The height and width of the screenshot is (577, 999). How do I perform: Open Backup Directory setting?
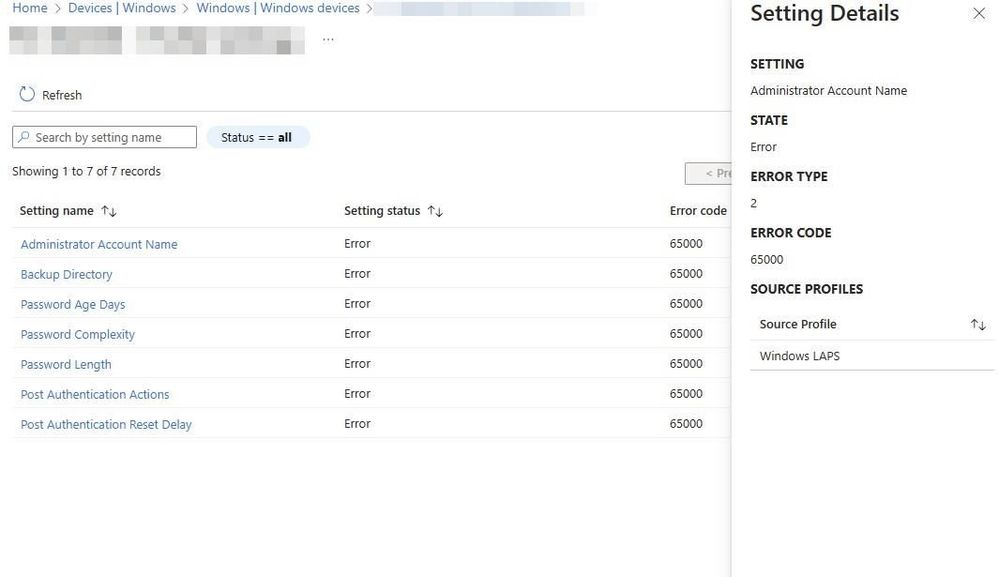click(x=66, y=274)
